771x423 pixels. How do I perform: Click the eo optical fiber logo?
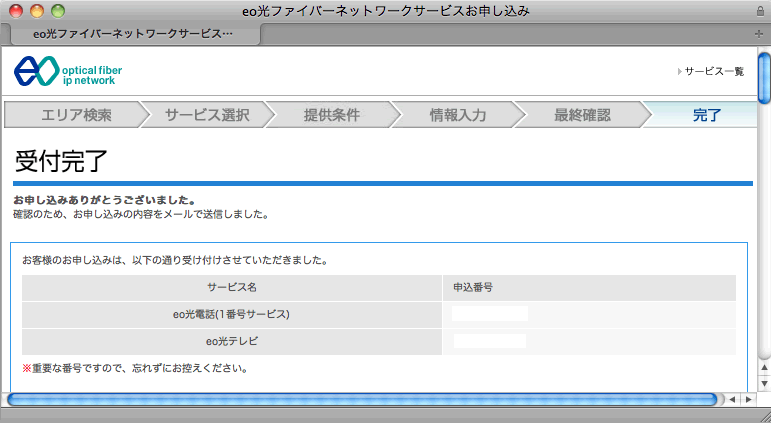[68, 71]
